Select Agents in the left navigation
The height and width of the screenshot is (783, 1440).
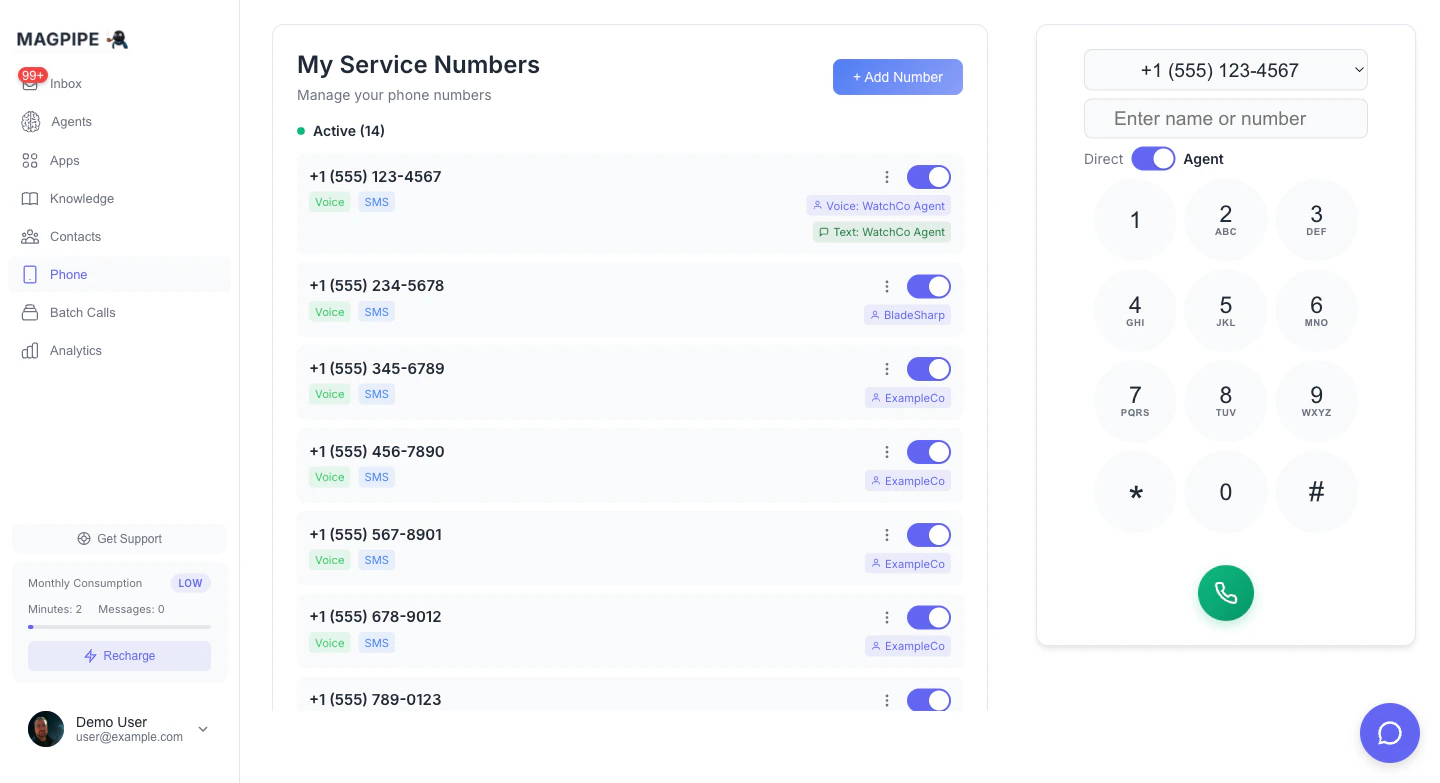click(x=70, y=121)
